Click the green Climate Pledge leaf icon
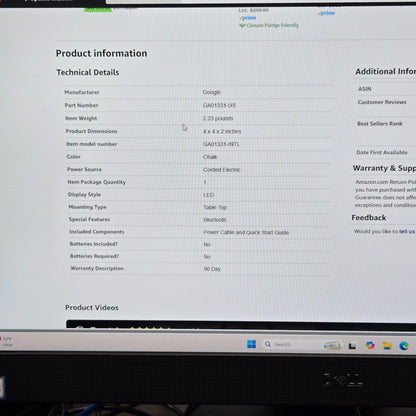This screenshot has width=416, height=416. [x=242, y=25]
